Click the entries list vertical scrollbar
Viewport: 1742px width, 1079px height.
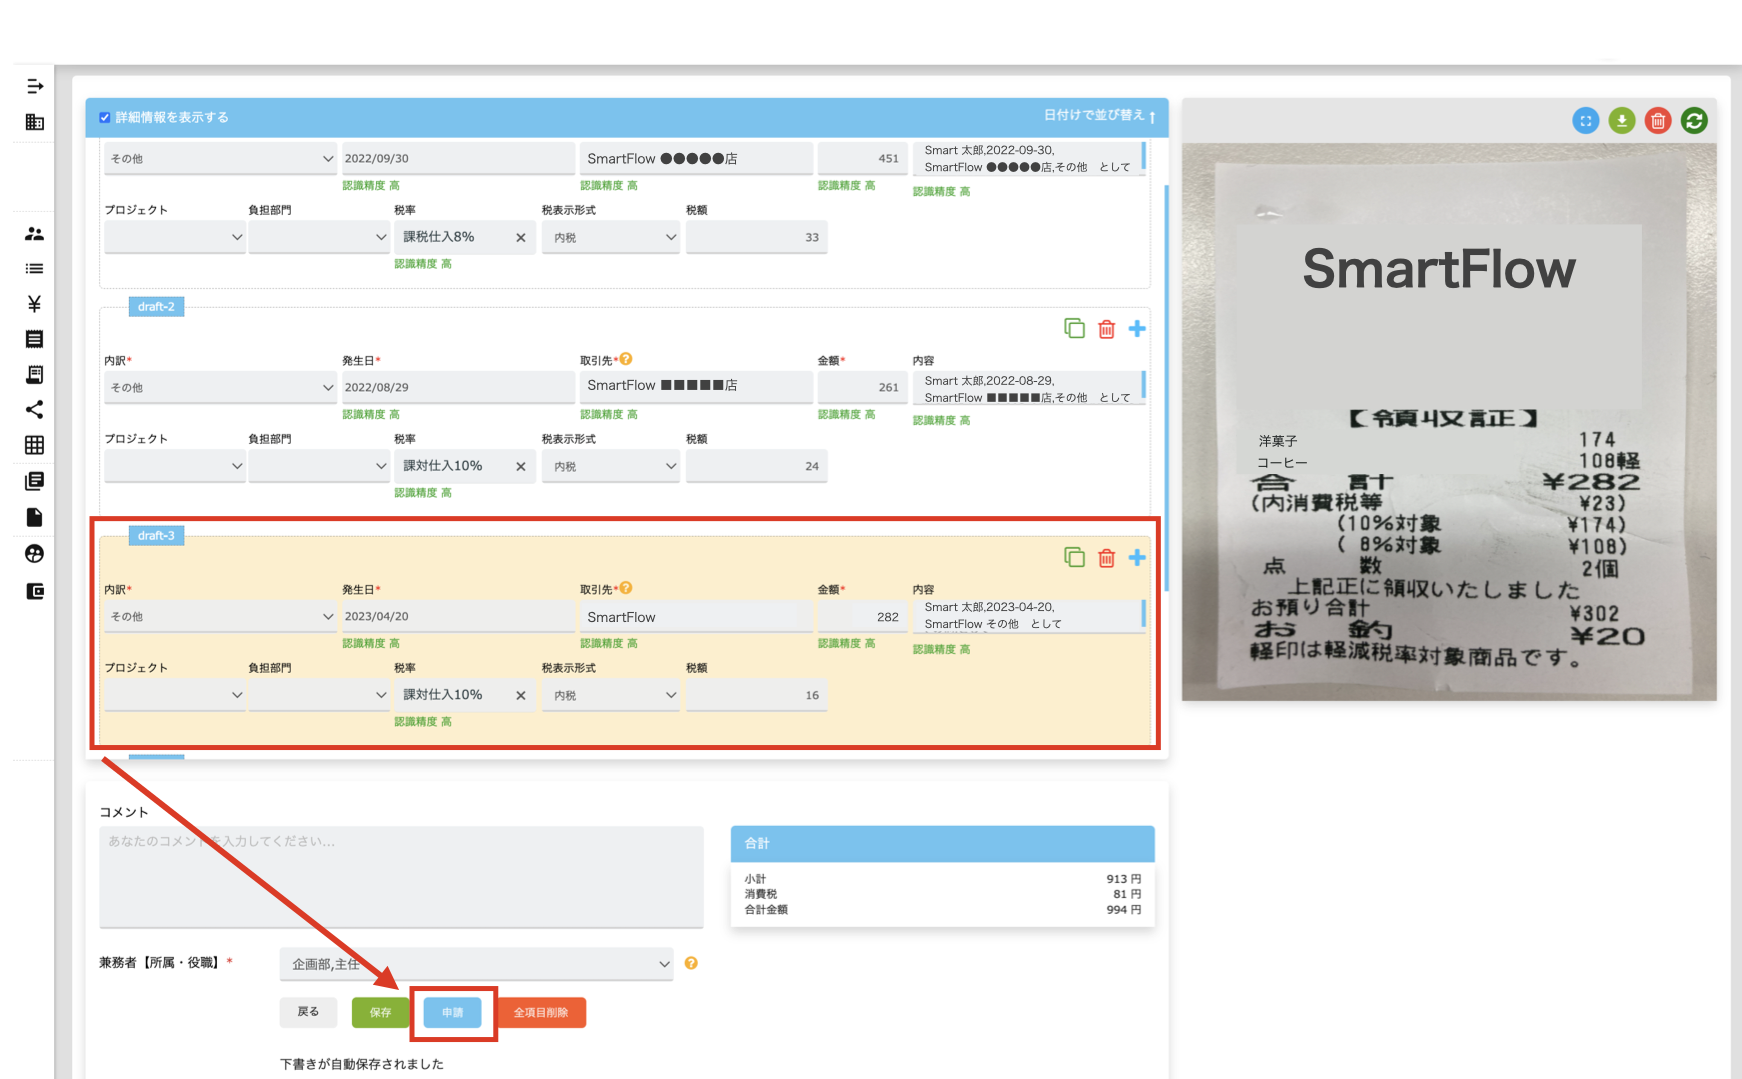click(1166, 388)
